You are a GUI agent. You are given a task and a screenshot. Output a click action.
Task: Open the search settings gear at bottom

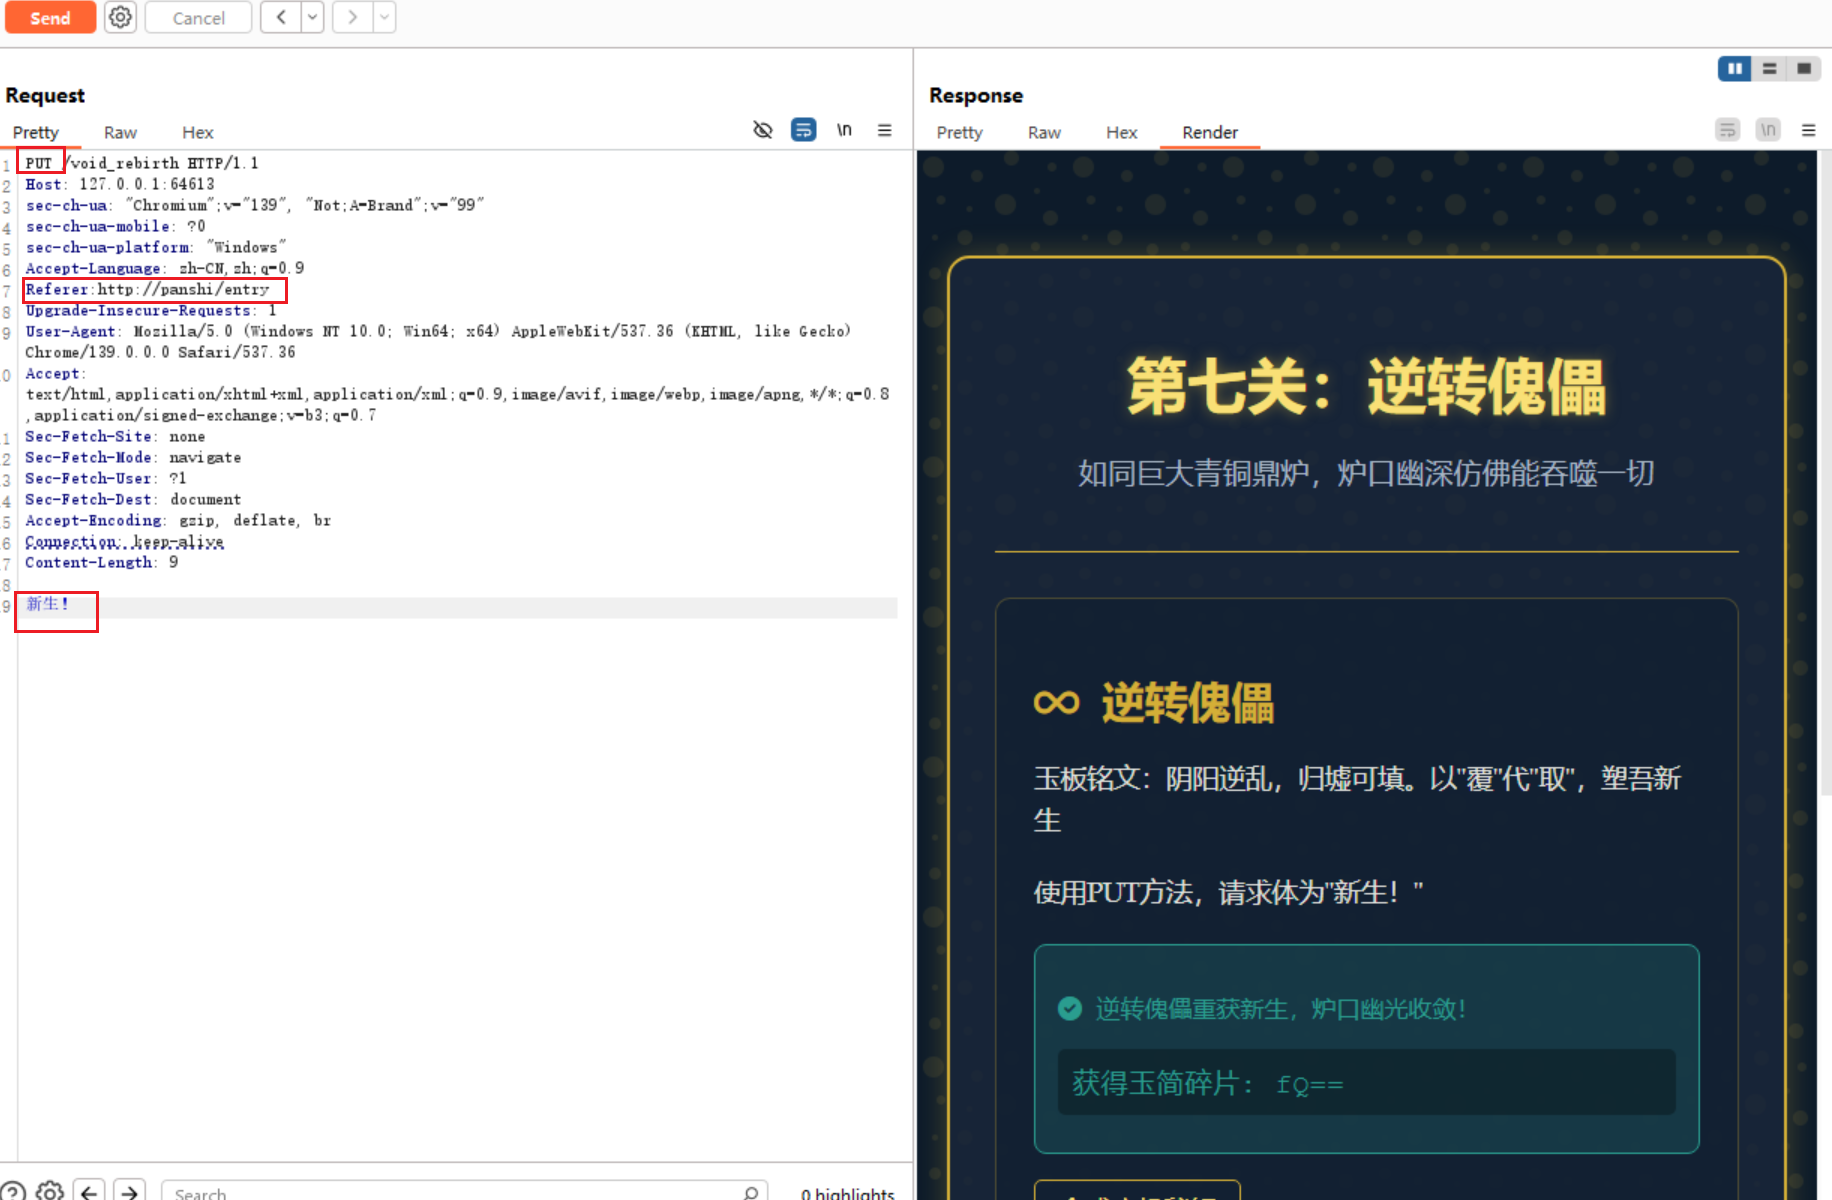(50, 1190)
